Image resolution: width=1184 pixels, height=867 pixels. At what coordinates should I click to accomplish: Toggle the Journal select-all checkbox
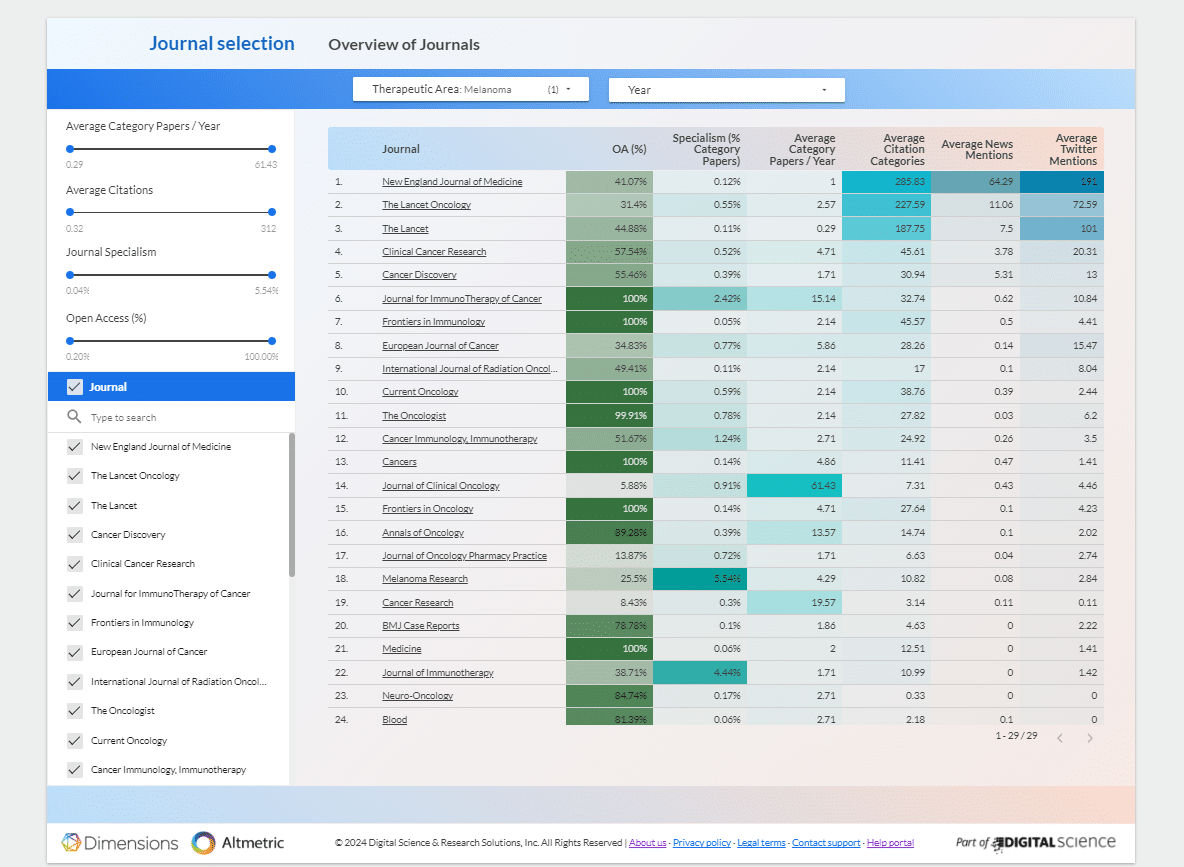point(74,387)
